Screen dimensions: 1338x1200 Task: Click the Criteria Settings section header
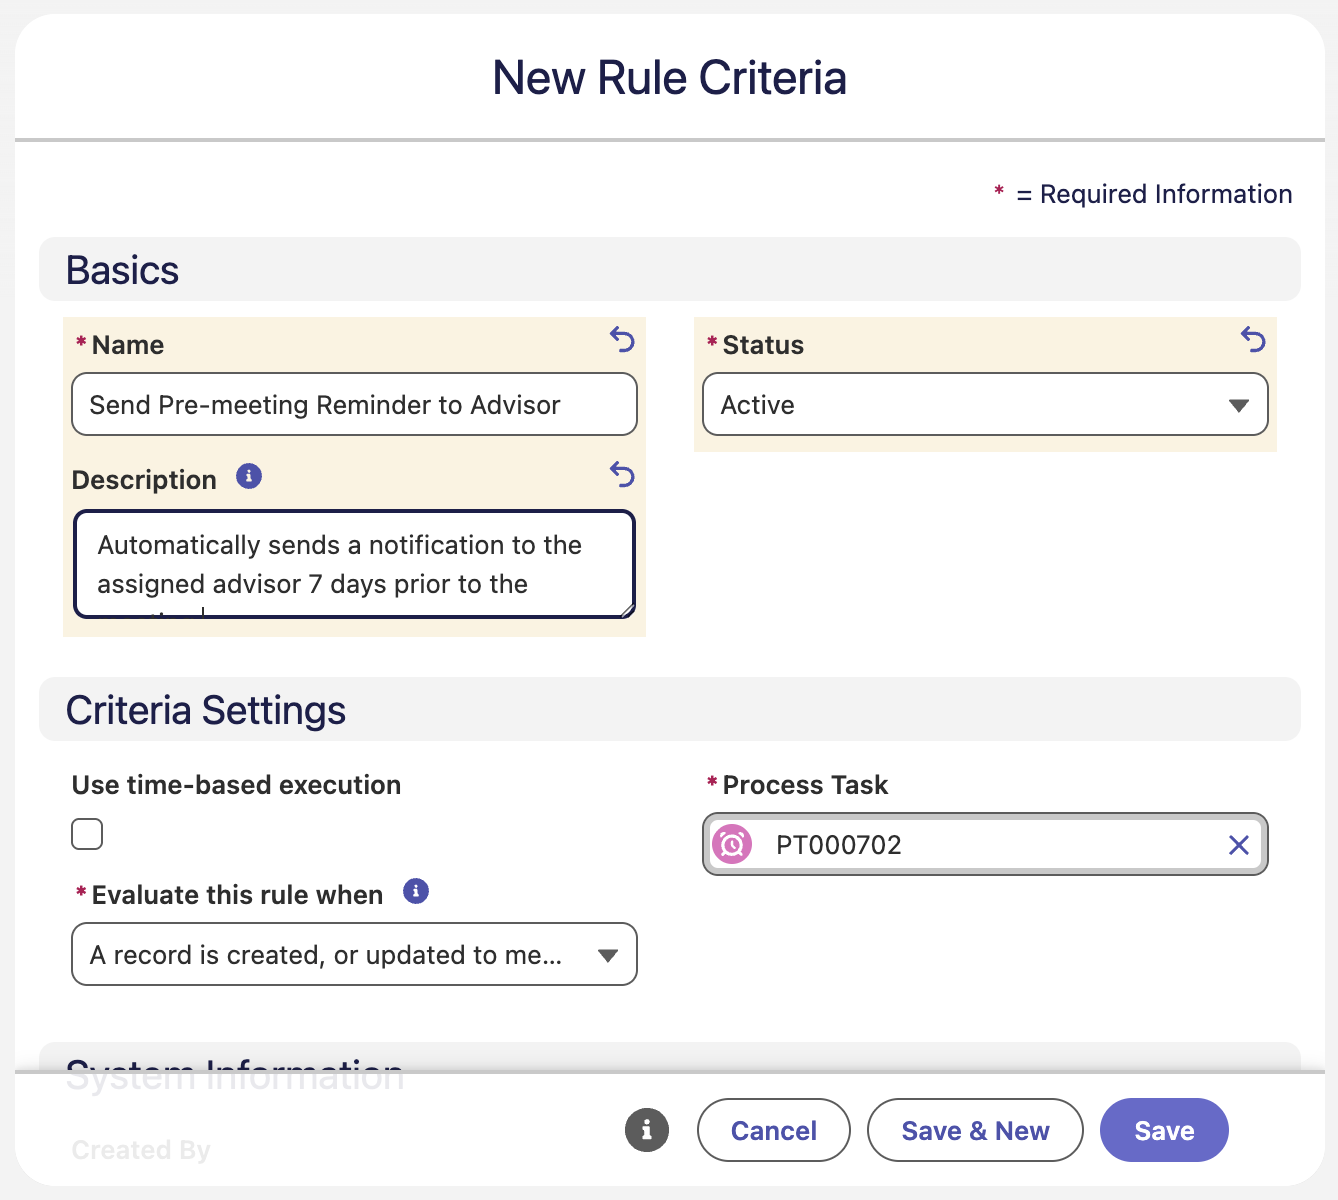pos(670,709)
